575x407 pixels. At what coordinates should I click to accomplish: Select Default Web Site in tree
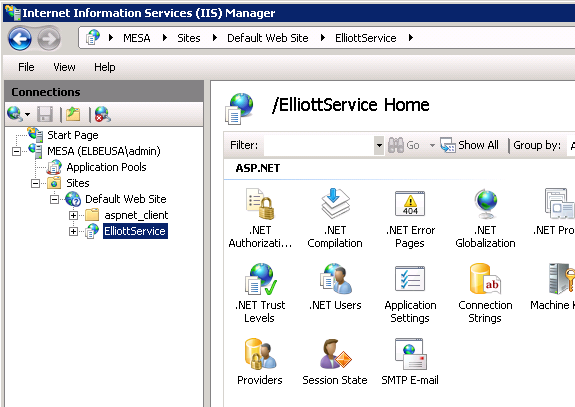point(126,199)
